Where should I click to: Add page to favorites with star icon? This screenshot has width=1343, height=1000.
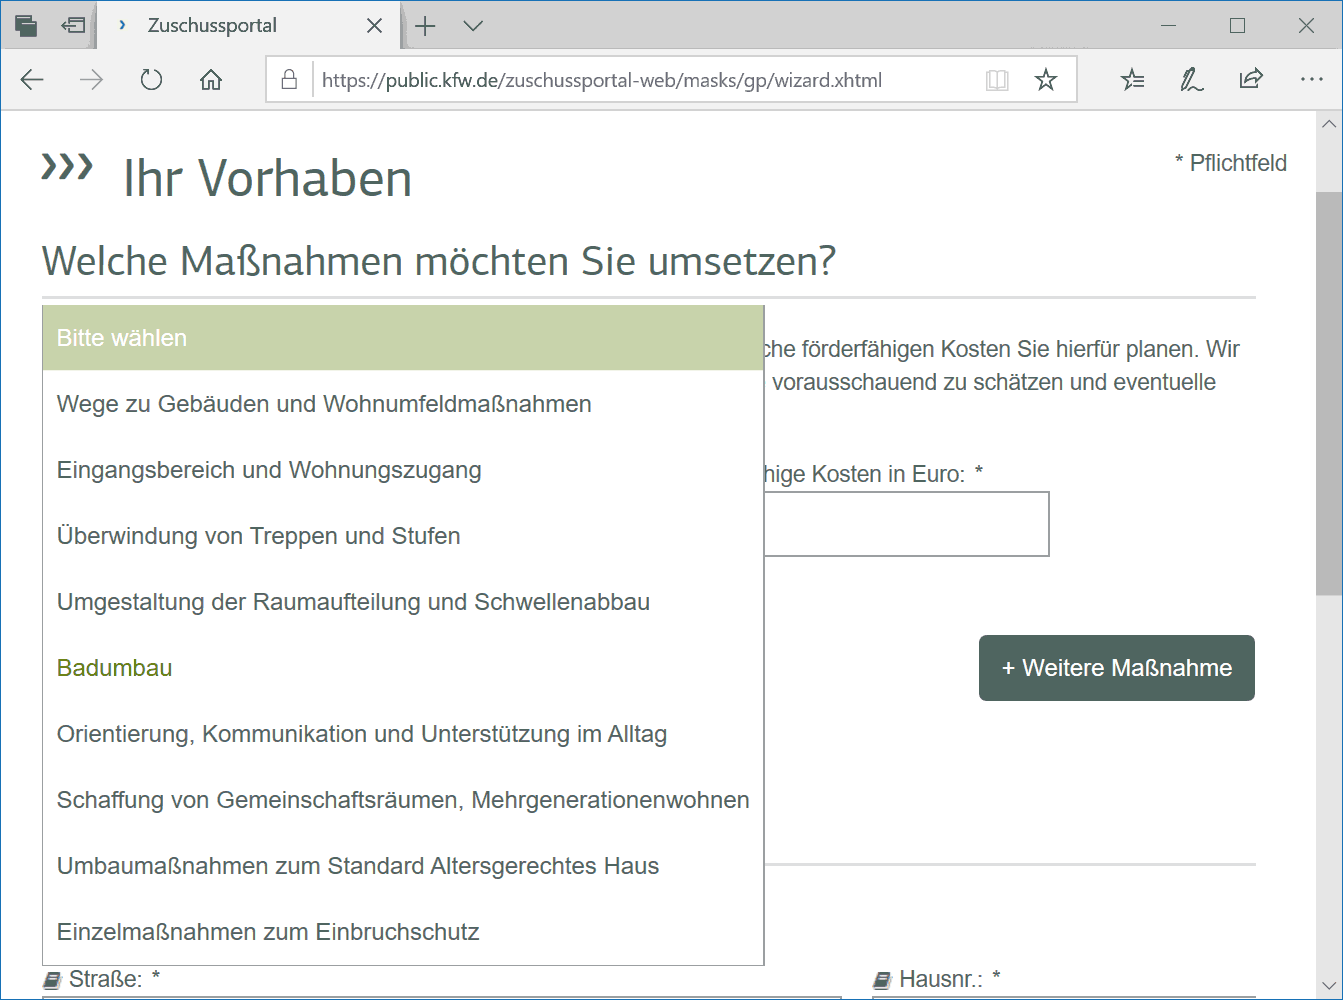(x=1045, y=80)
